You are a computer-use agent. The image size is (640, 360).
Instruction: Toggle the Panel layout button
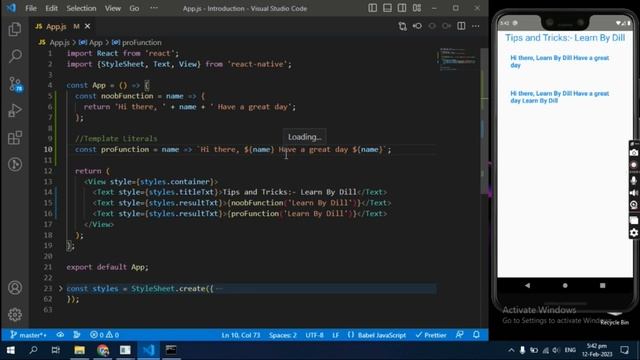point(387,8)
